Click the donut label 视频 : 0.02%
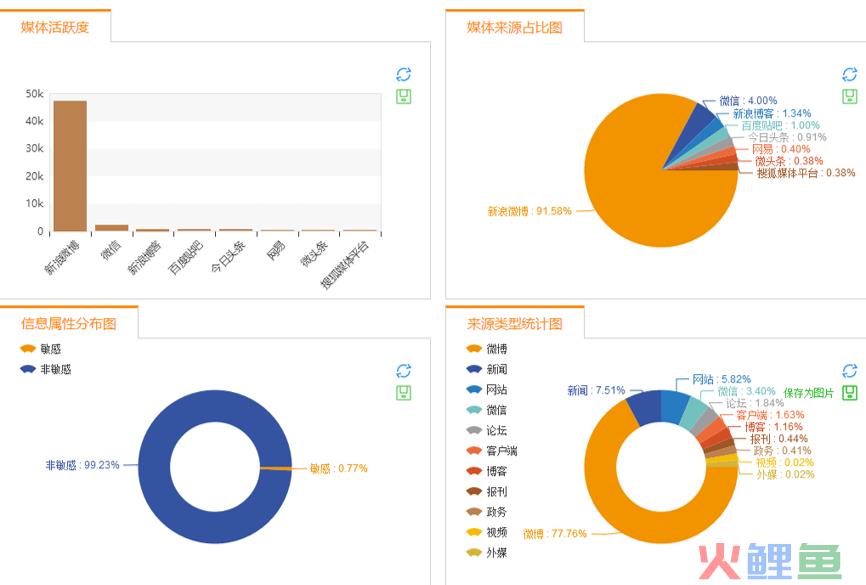The height and width of the screenshot is (585, 866). (x=785, y=462)
